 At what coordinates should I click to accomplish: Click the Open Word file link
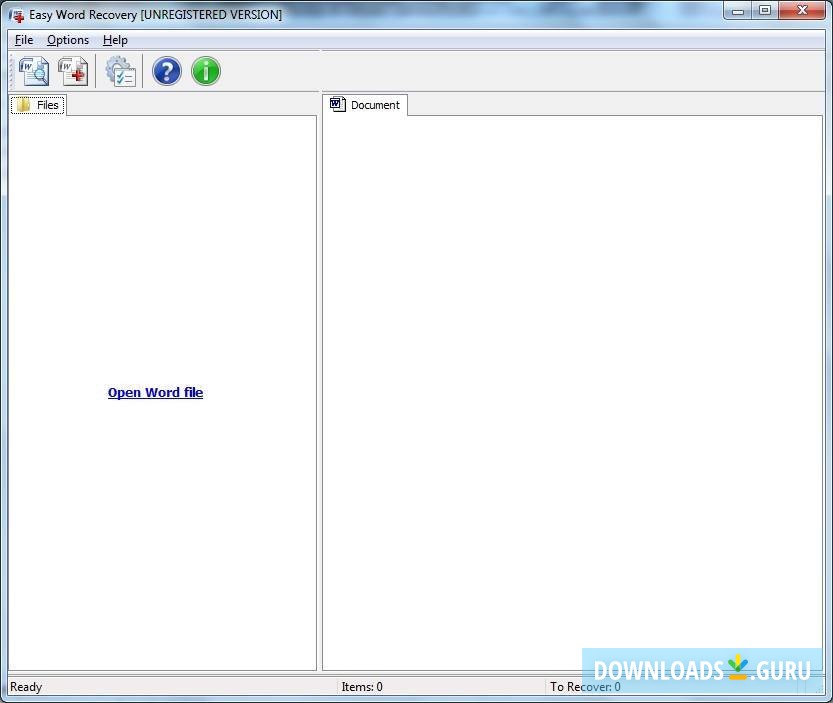pyautogui.click(x=155, y=393)
